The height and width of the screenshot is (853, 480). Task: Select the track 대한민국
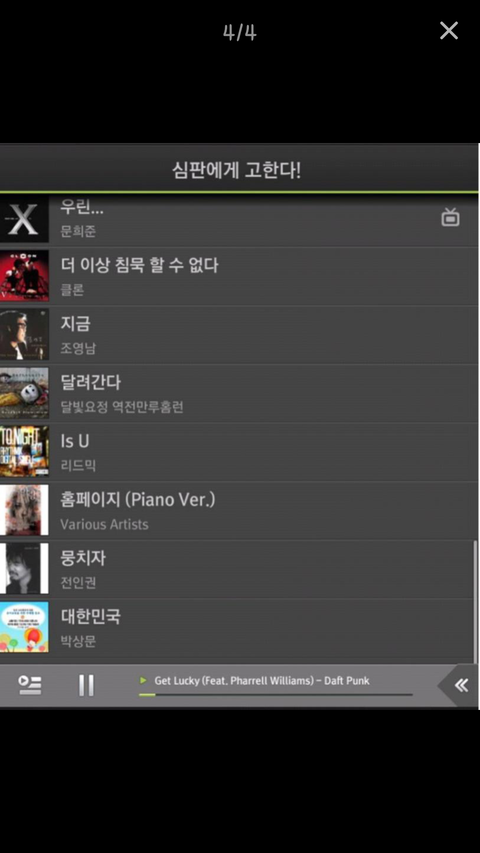pyautogui.click(x=239, y=628)
